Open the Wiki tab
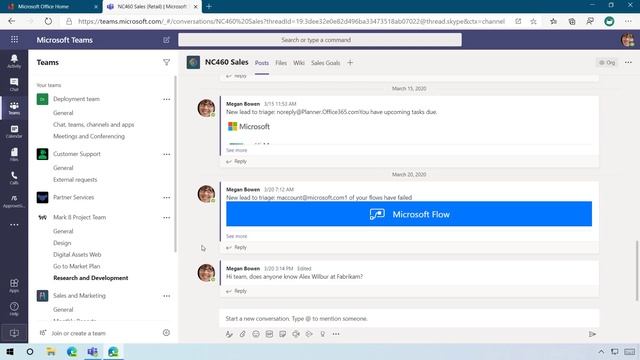The image size is (640, 360). (299, 63)
